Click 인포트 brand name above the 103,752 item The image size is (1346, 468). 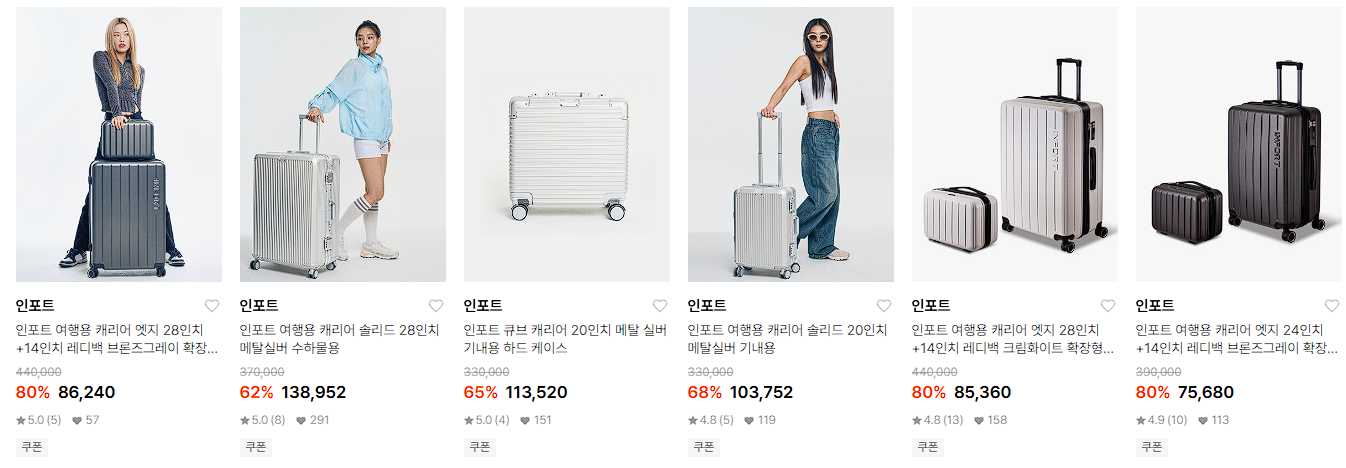point(707,306)
